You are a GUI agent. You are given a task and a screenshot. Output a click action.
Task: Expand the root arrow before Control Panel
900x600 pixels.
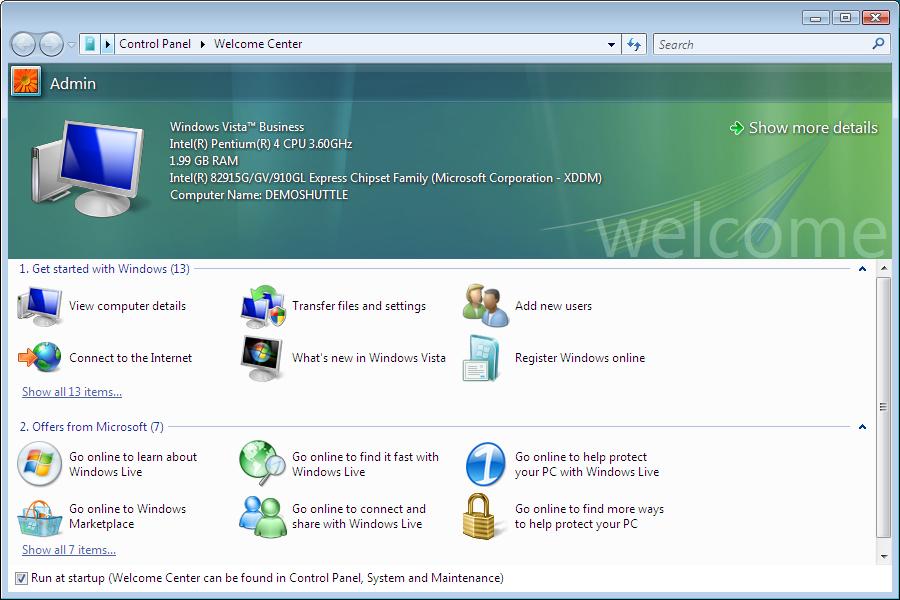click(107, 44)
